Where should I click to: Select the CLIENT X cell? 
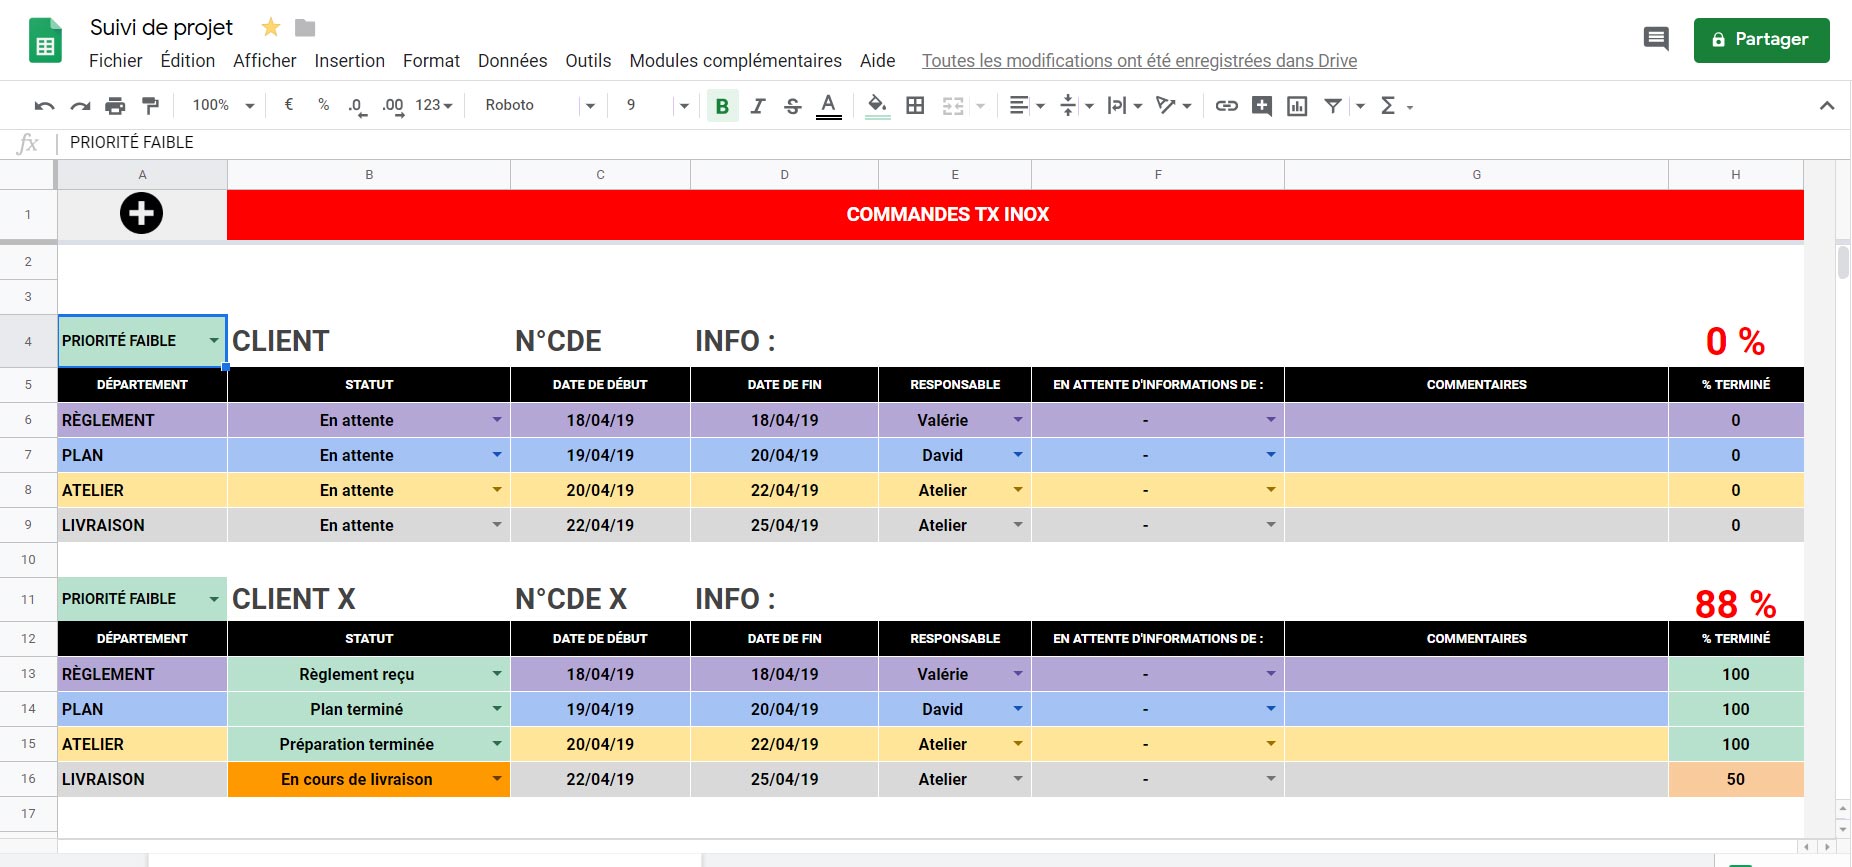coord(369,599)
